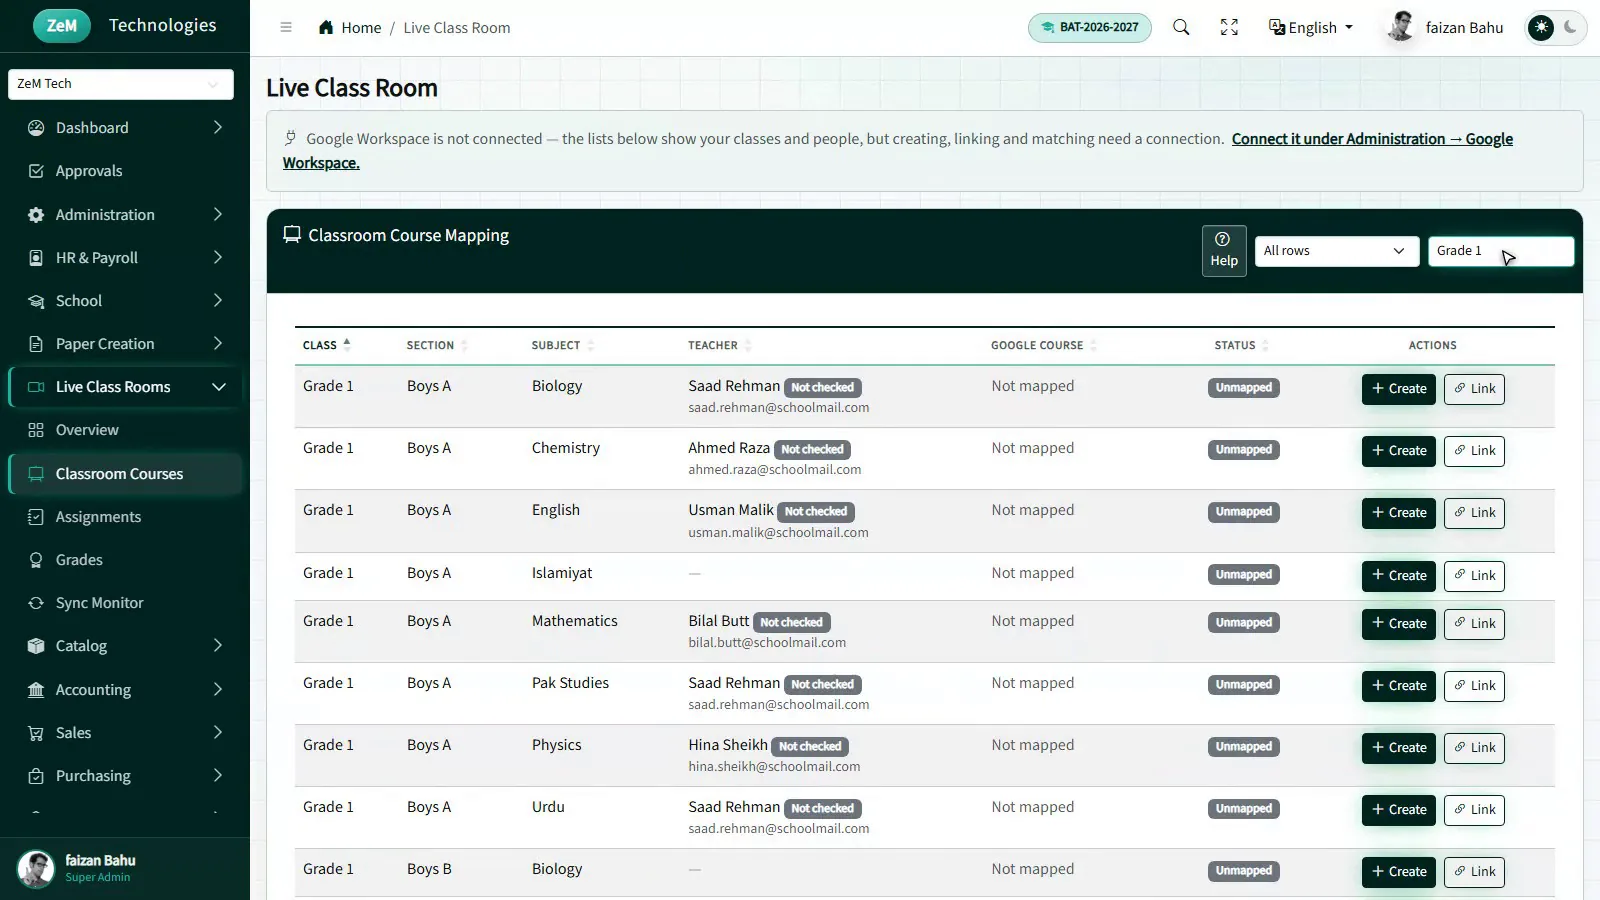1600x900 pixels.
Task: Open the Sync Monitor menu item
Action: coord(125,603)
